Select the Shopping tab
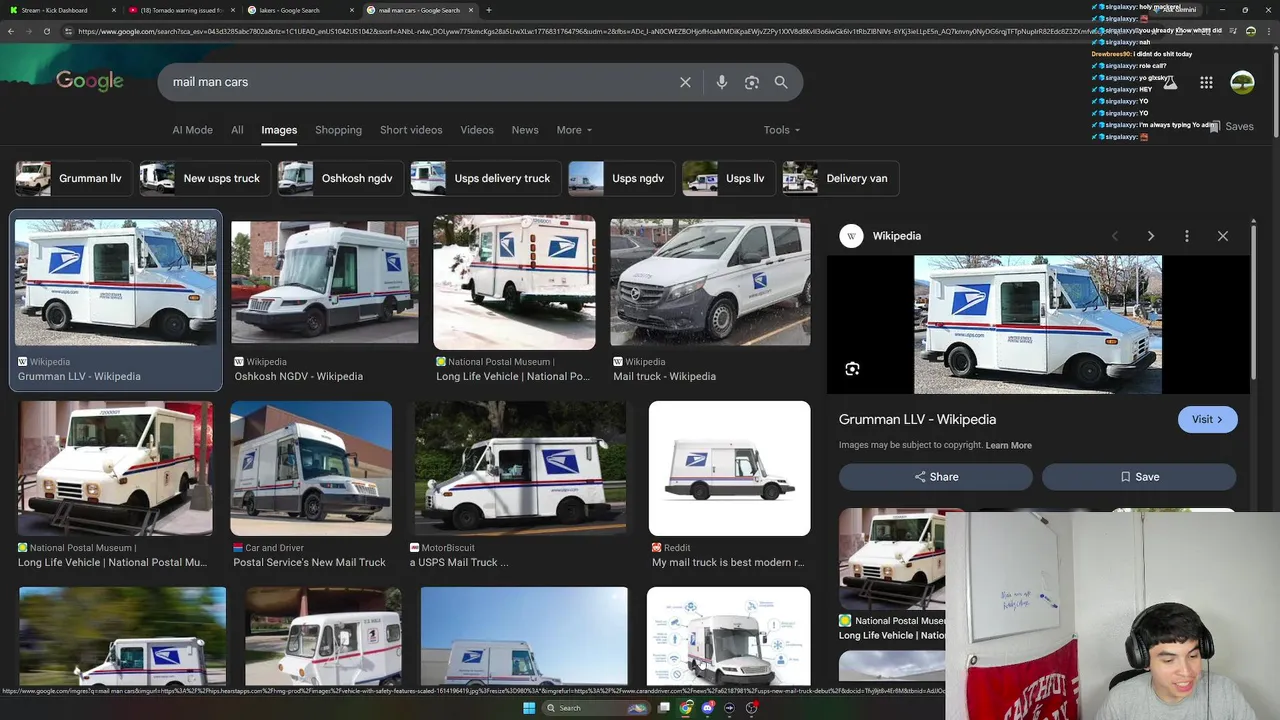1280x720 pixels. [x=338, y=130]
